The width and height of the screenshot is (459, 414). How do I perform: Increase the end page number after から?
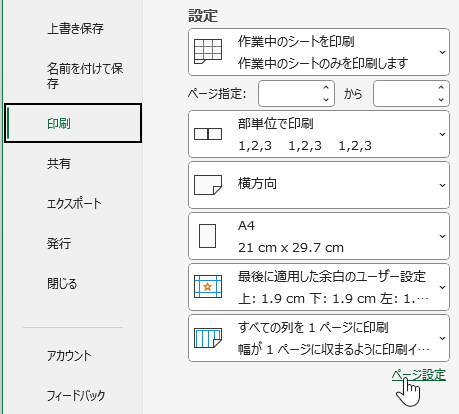tap(441, 88)
